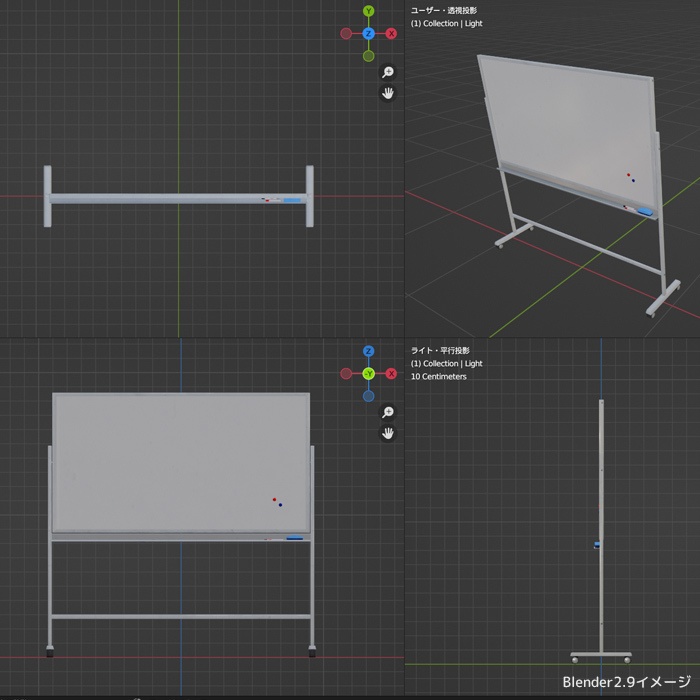Click the blue Z axis in front-view gizmo
700x700 pixels.
click(368, 351)
